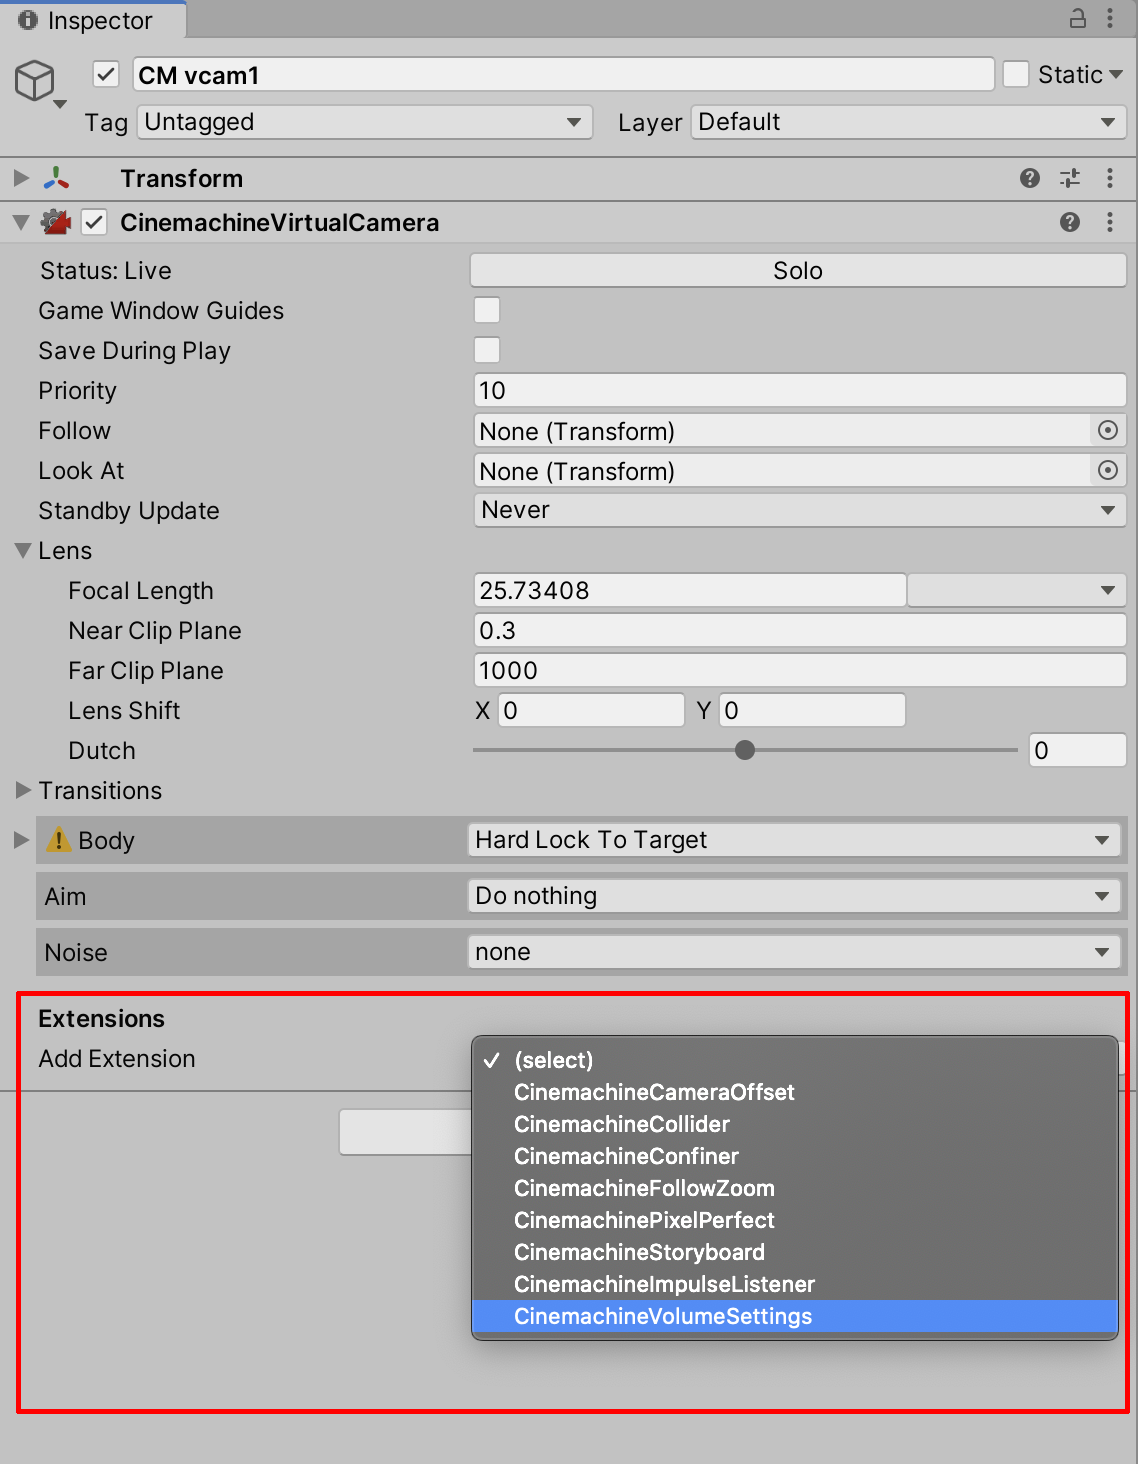Open CinemachineVirtualCamera help icon

pyautogui.click(x=1070, y=222)
